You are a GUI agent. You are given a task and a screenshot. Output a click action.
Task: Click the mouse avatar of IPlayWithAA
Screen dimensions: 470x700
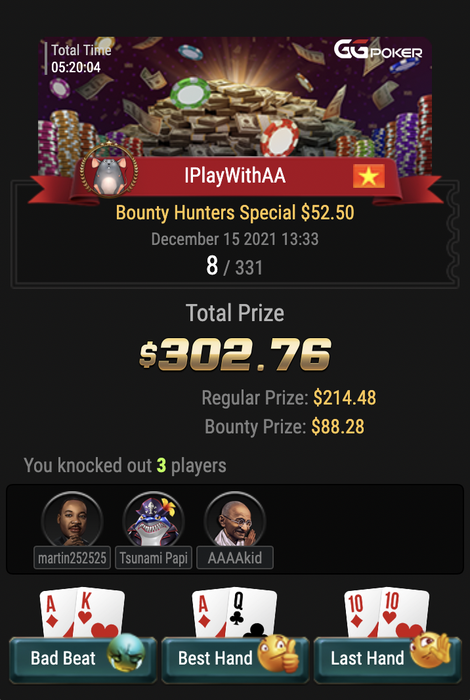[x=109, y=170]
